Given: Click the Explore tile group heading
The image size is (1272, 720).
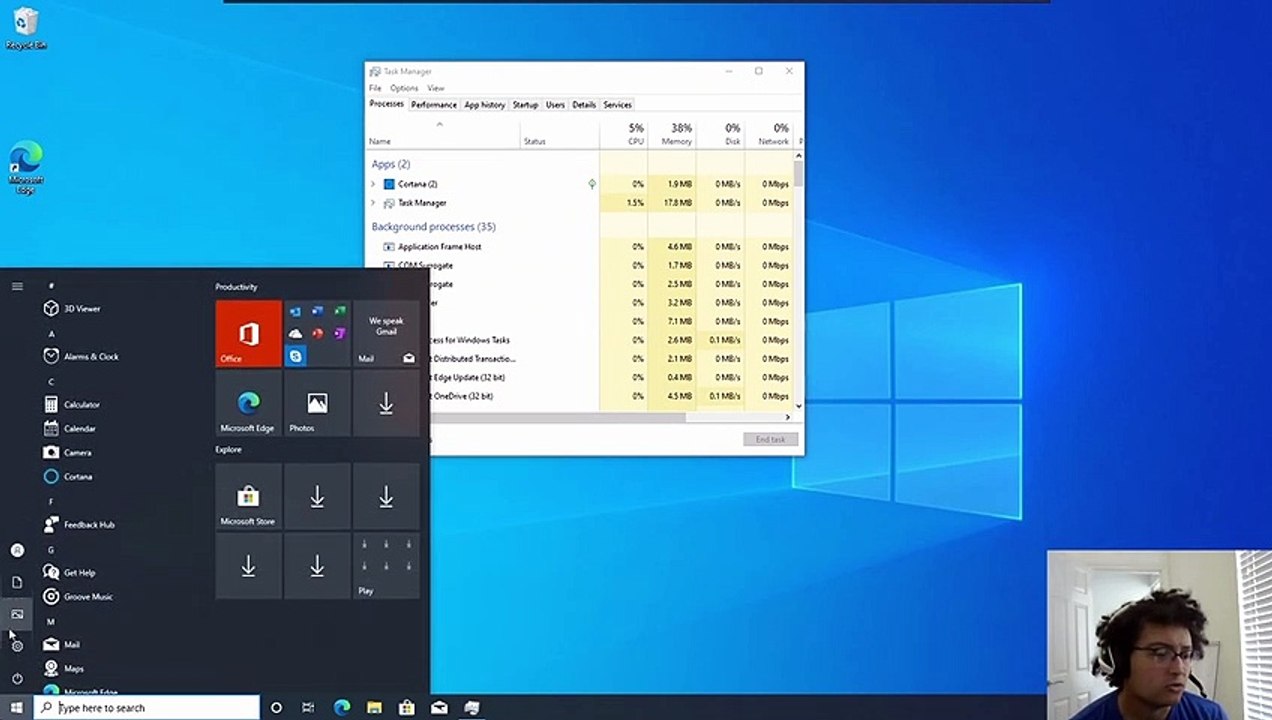Looking at the screenshot, I should [228, 450].
